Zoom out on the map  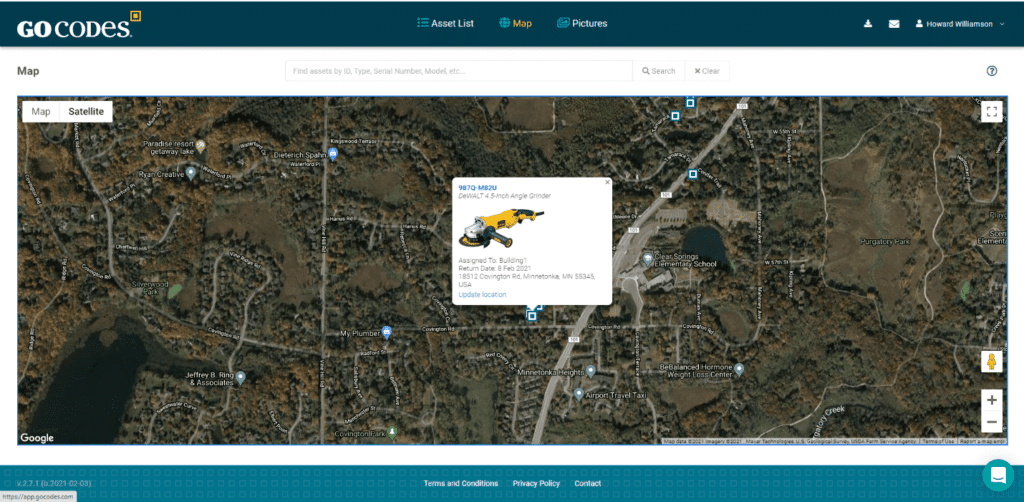pyautogui.click(x=991, y=422)
